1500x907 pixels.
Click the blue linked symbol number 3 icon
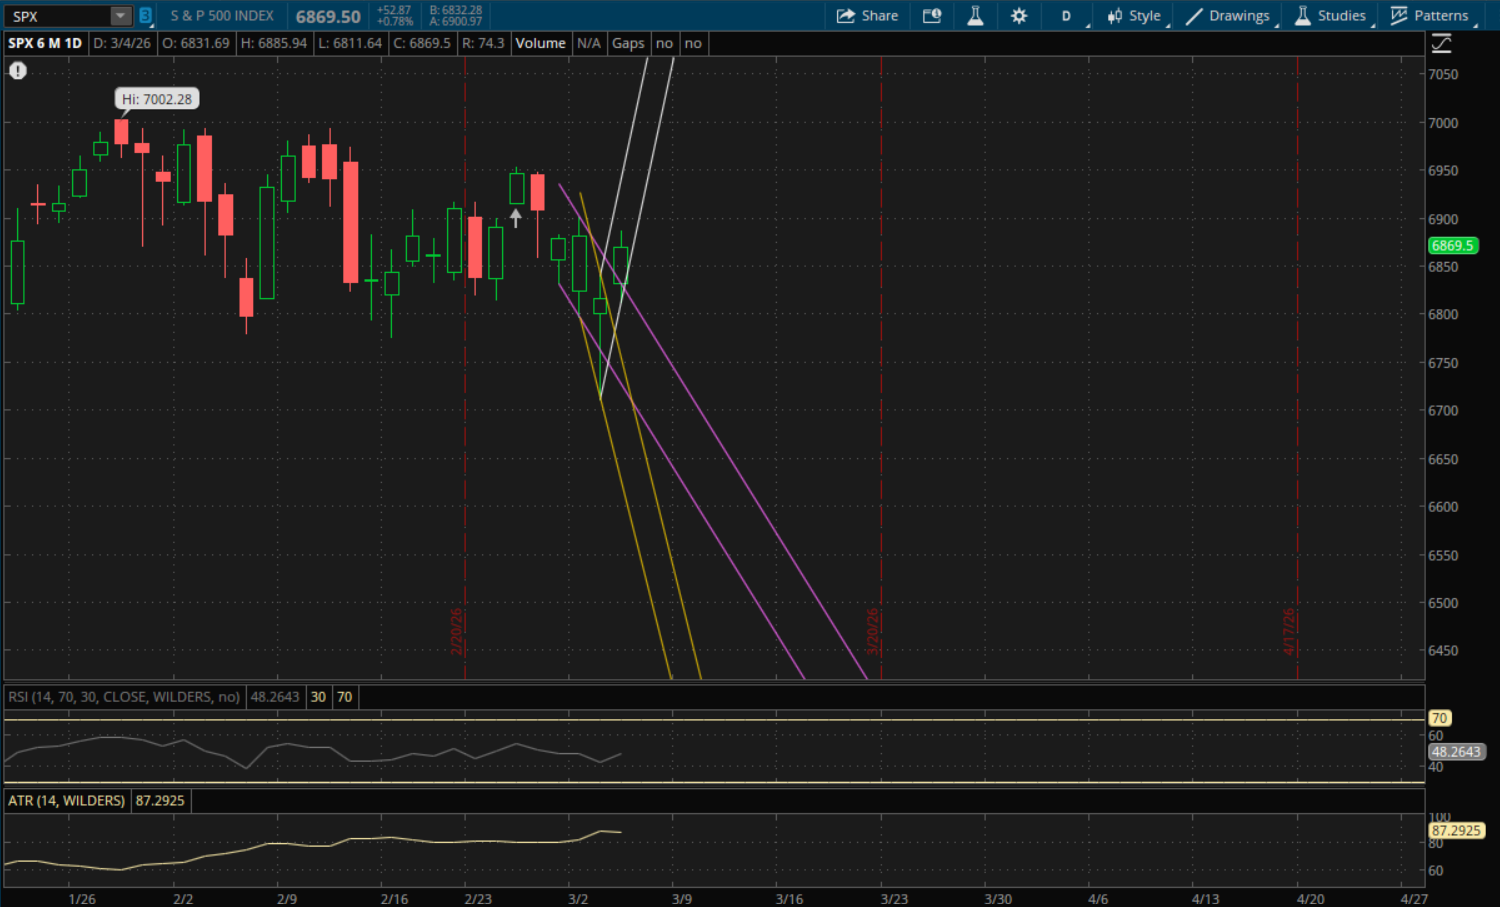pos(146,16)
